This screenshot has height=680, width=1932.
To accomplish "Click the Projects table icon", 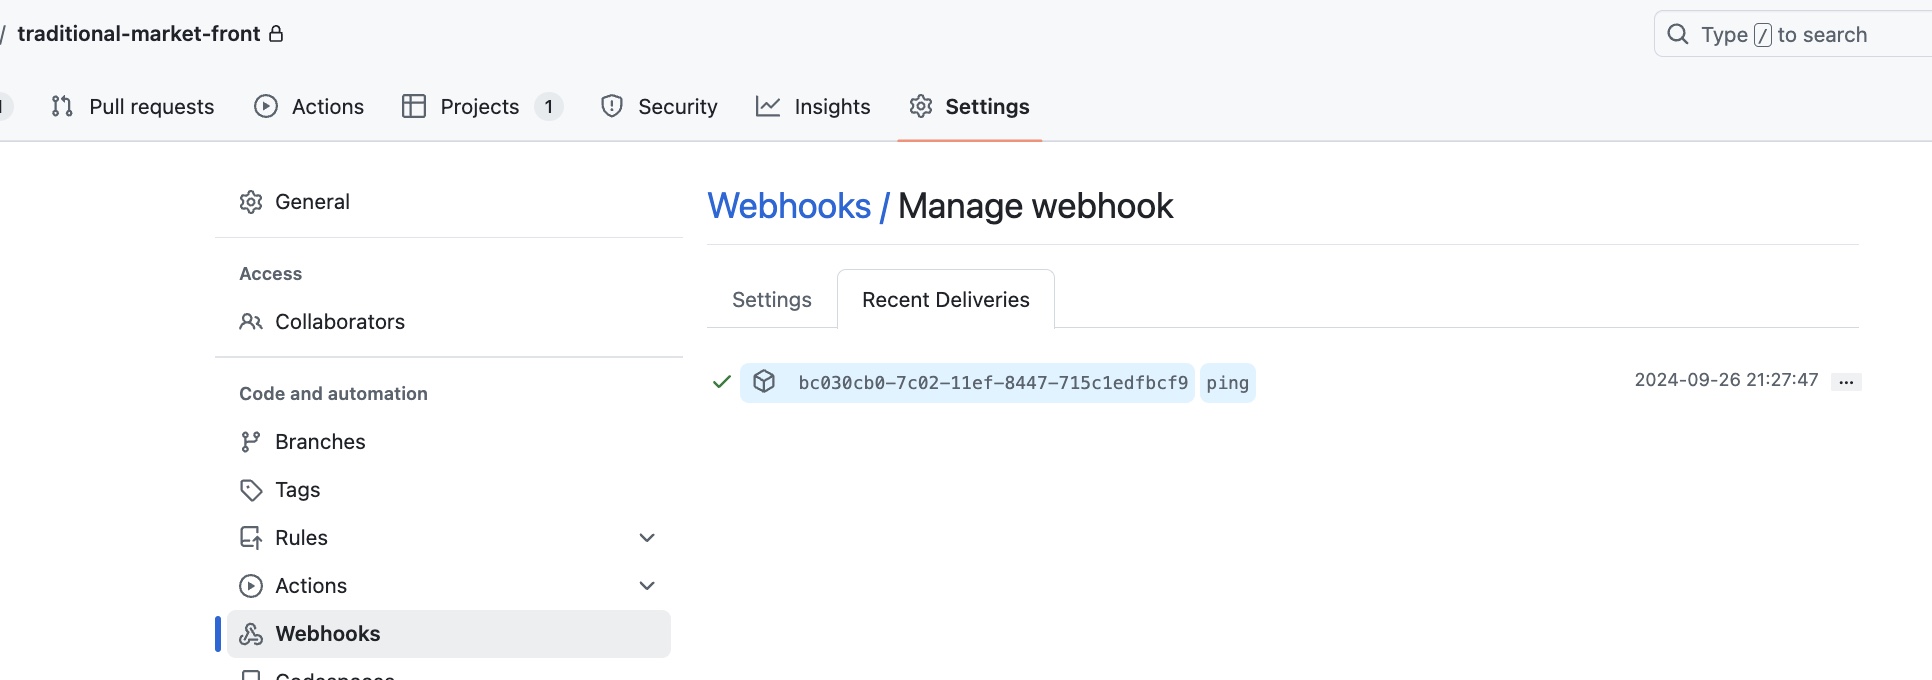I will (414, 106).
